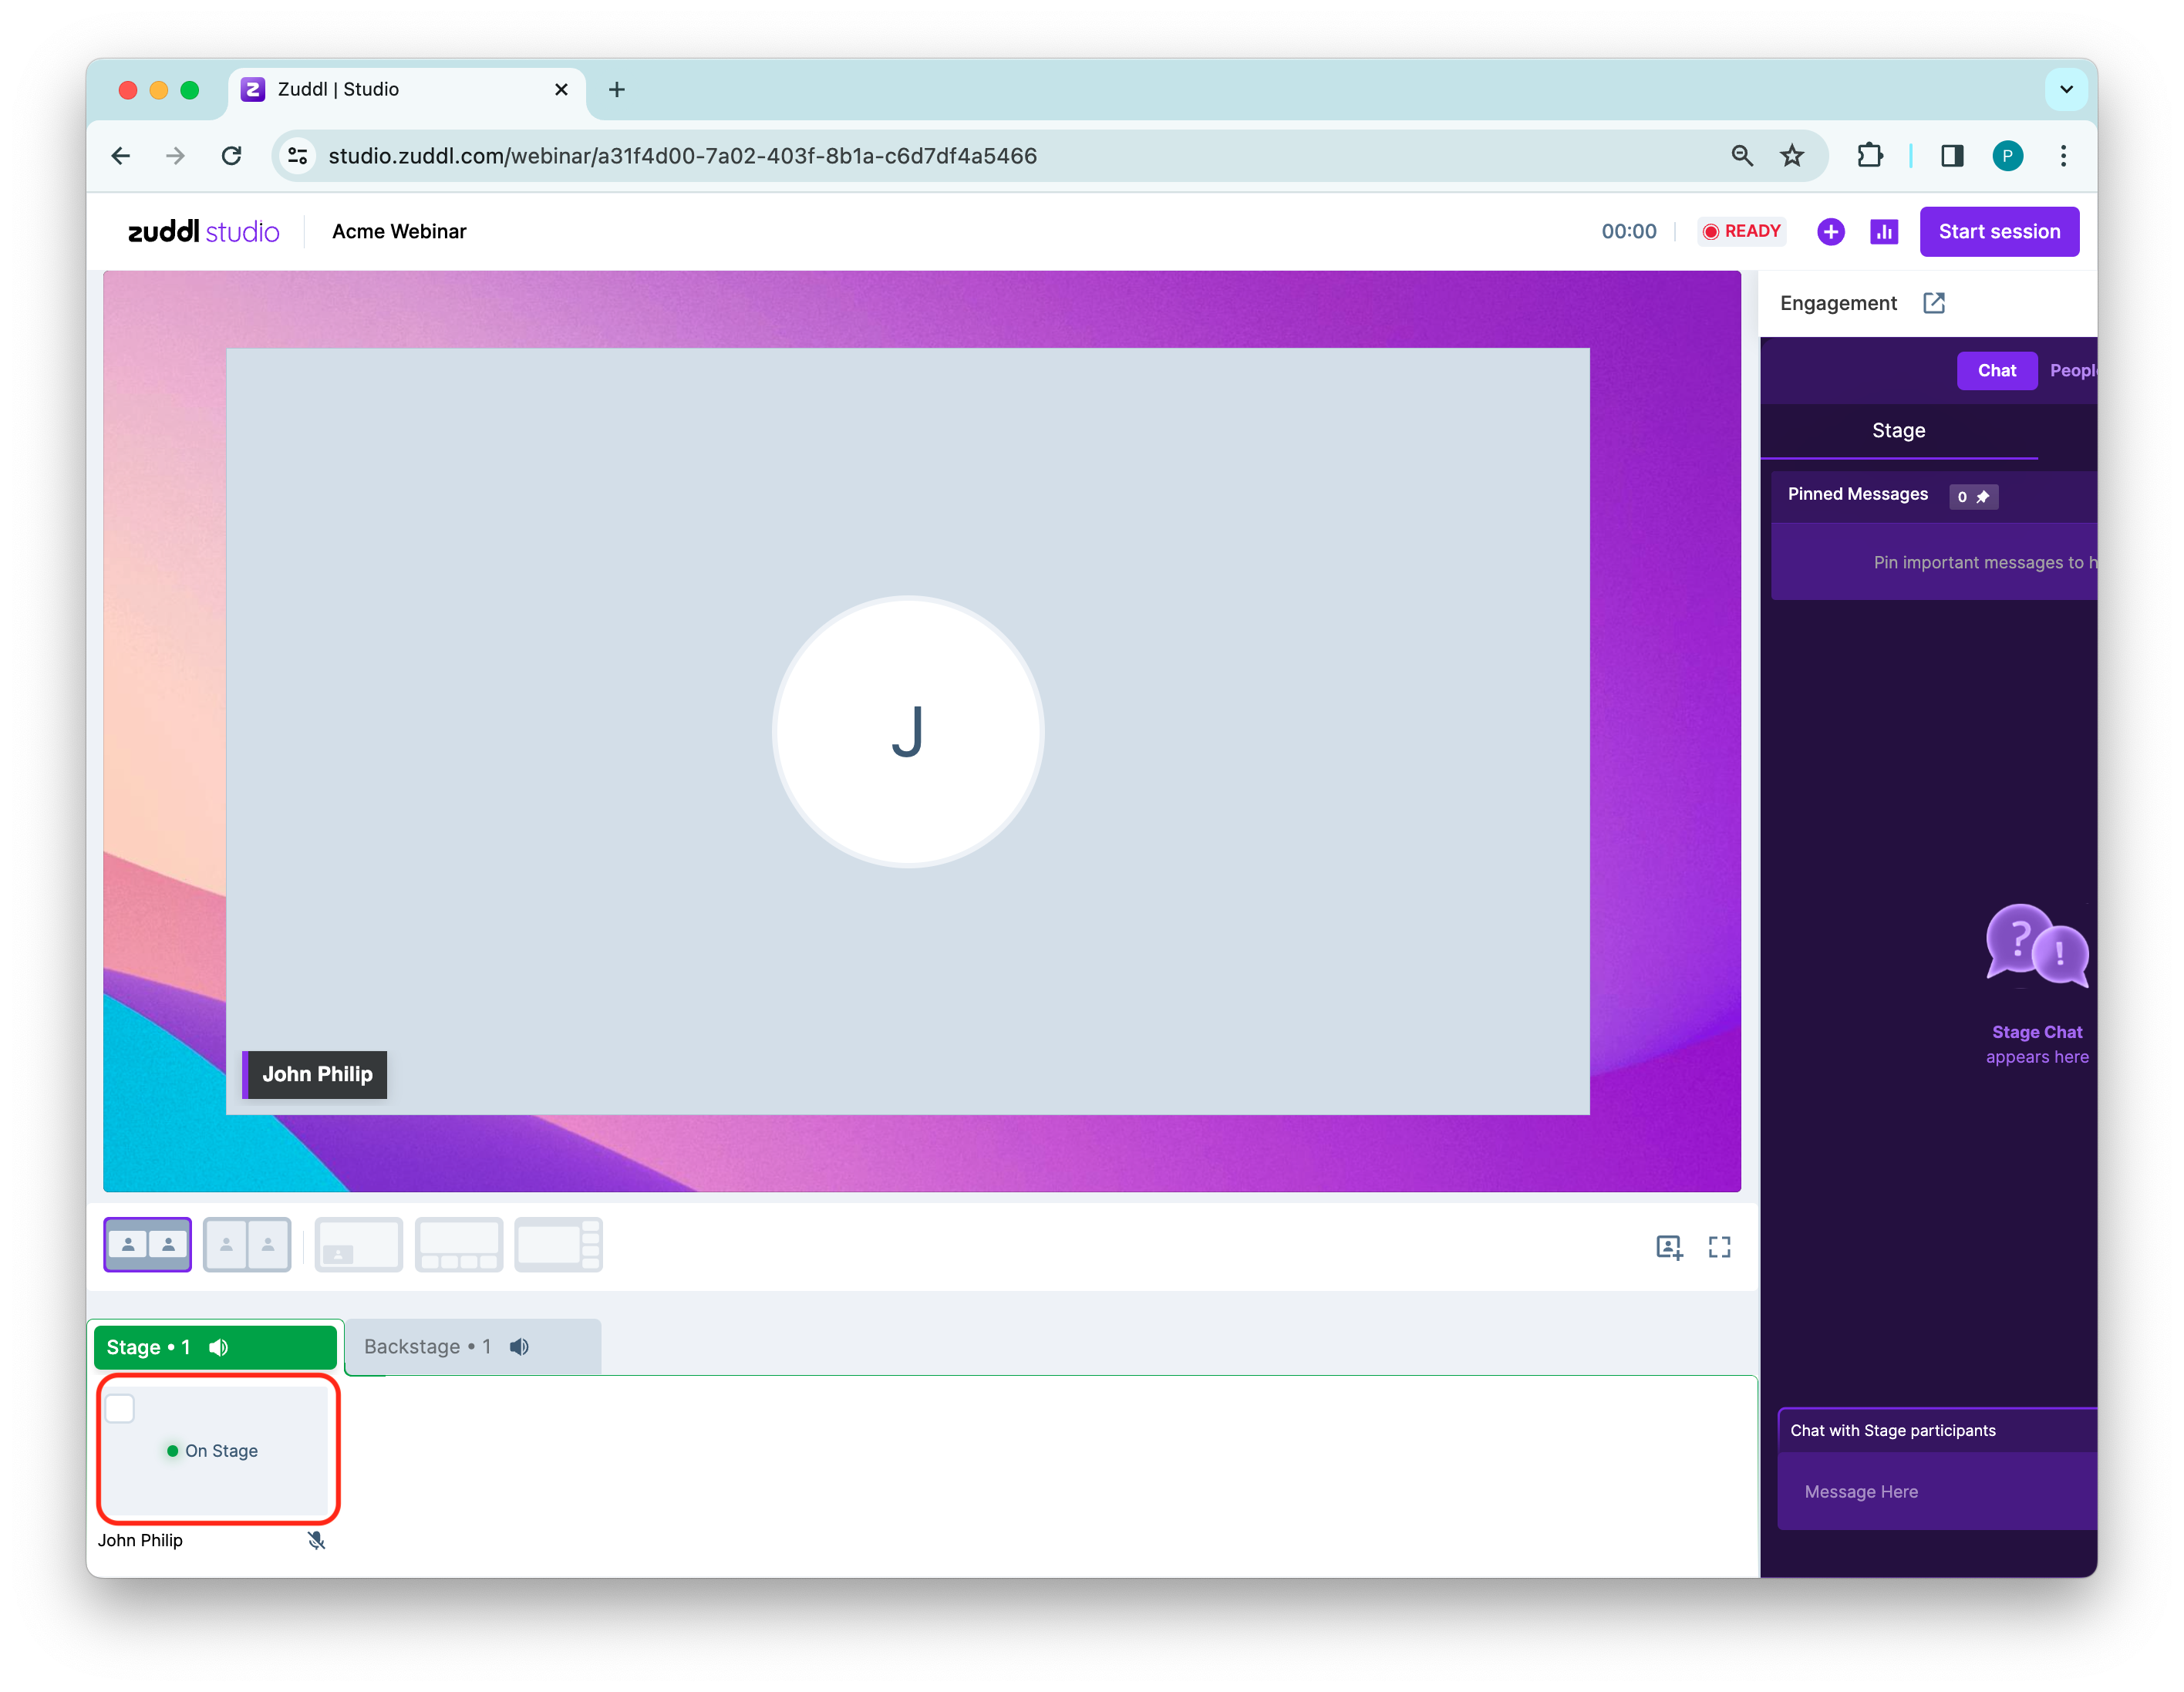Viewport: 2184px width, 1692px height.
Task: Choose the picture-in-picture layout thumbnail
Action: click(358, 1245)
